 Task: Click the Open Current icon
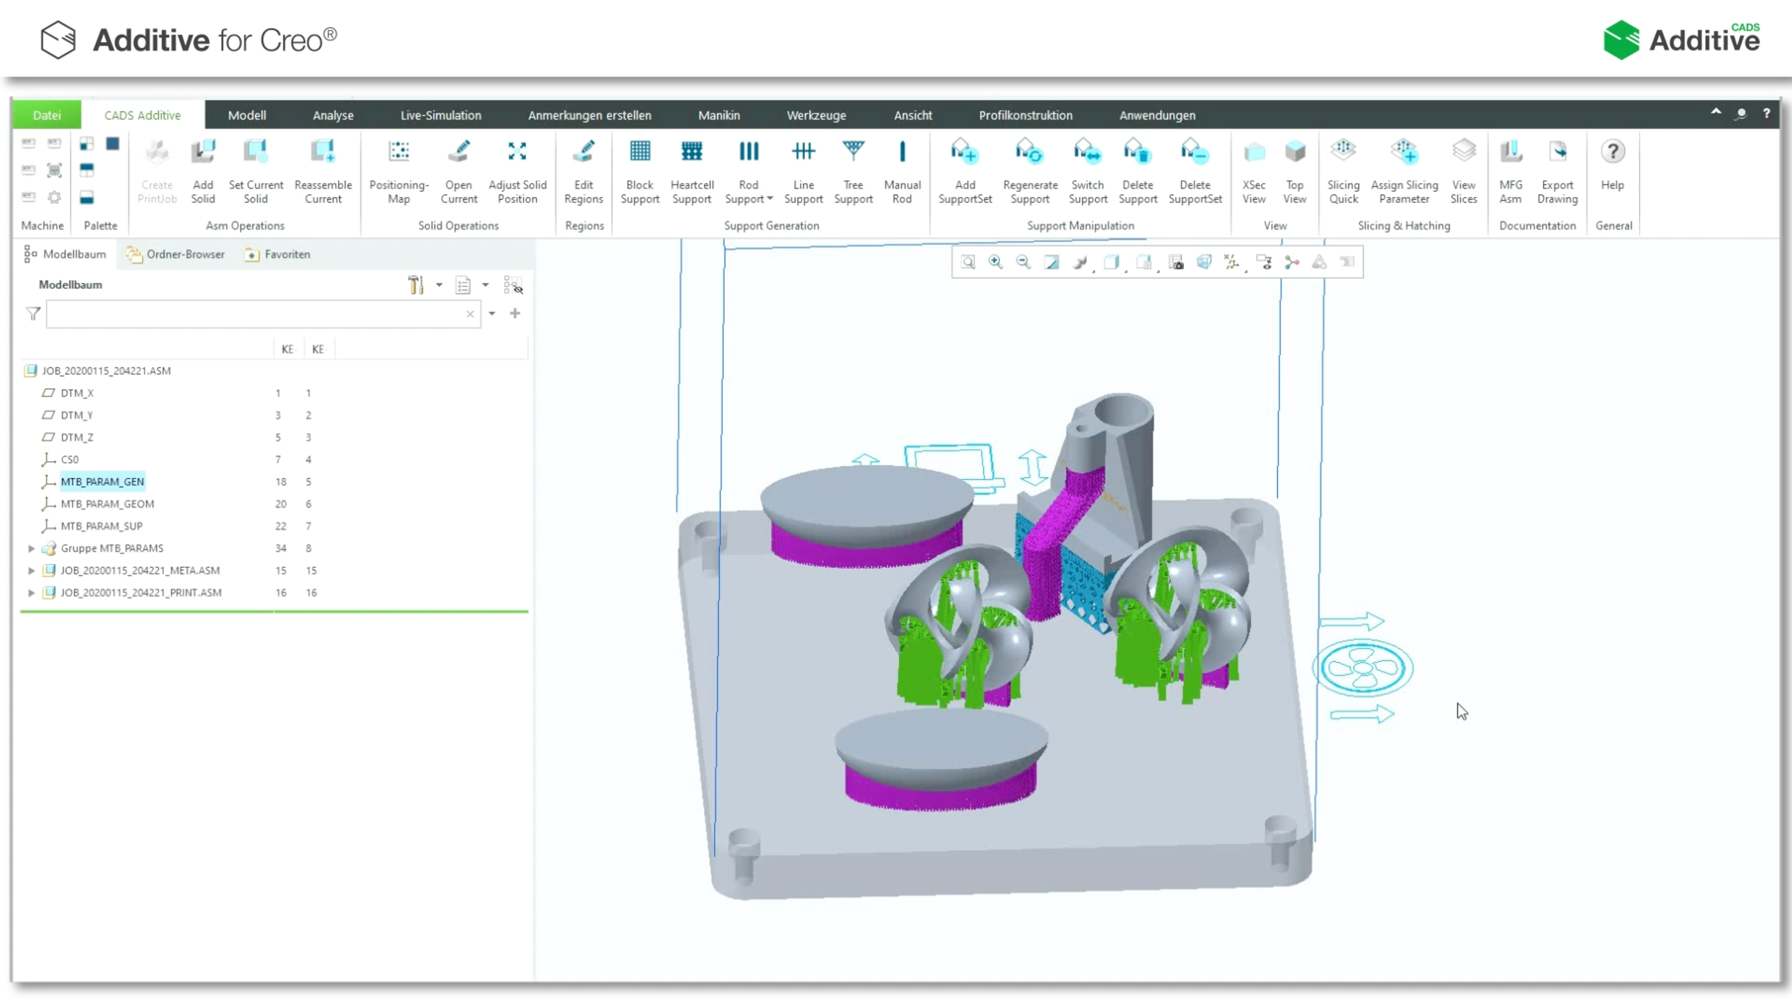coord(459,172)
